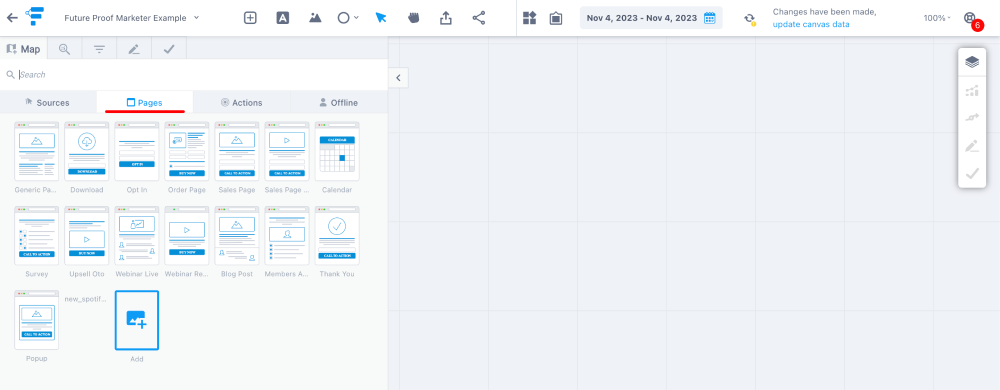Click the update canvas data link

coord(811,24)
